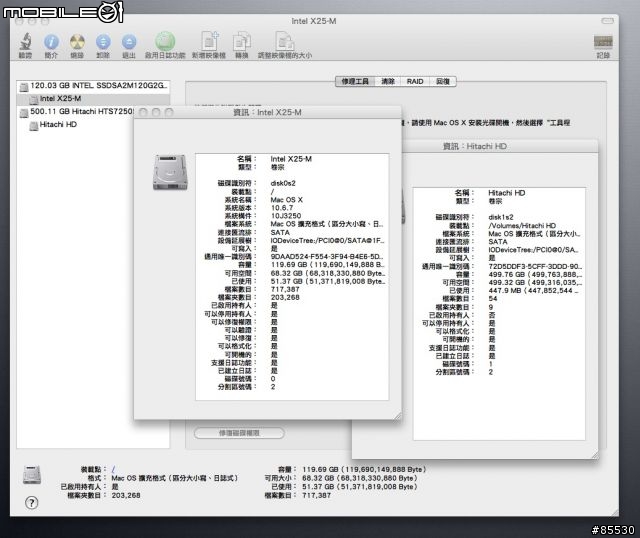Viewport: 640px width, 538px height.
Task: Minimize the Intel X25-M info window
Action: [x=156, y=112]
